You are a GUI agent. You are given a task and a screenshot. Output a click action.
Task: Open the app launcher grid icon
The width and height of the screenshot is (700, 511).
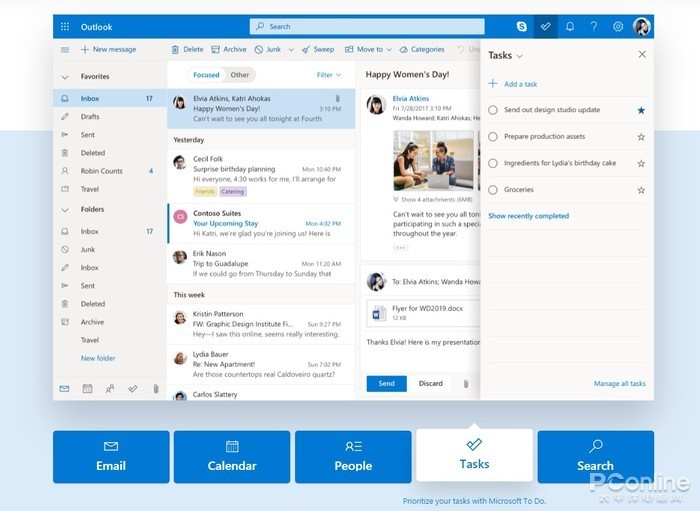pyautogui.click(x=65, y=26)
